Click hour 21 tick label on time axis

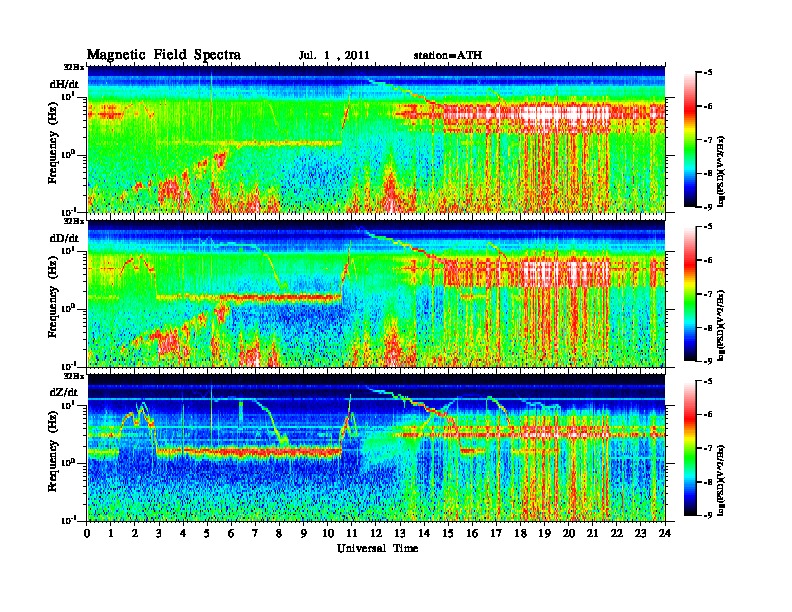[592, 533]
